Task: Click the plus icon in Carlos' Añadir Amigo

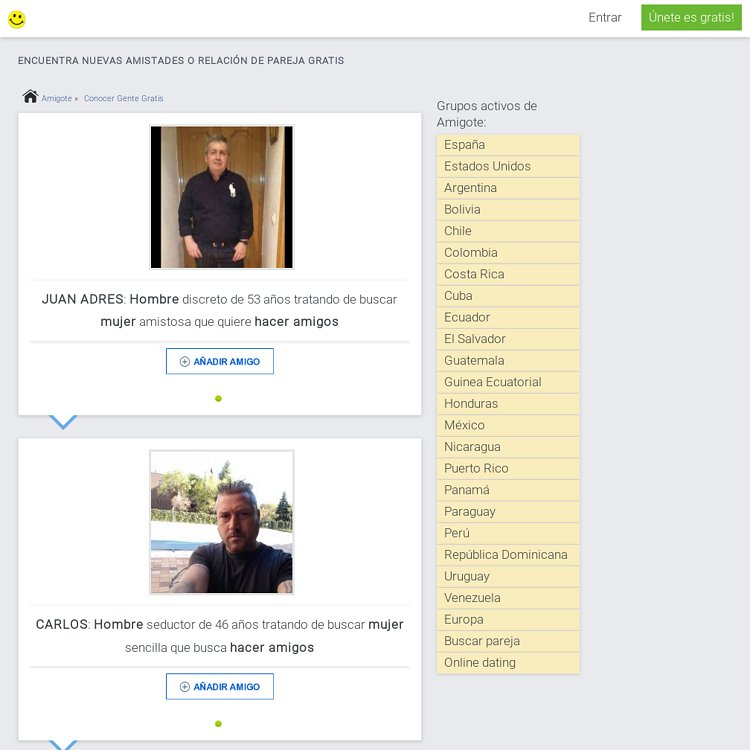Action: pyautogui.click(x=185, y=687)
